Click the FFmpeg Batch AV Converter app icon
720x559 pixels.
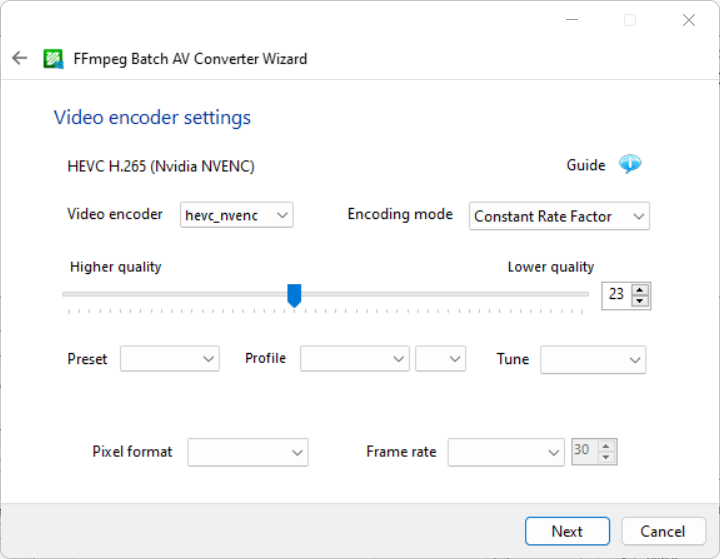pos(53,59)
